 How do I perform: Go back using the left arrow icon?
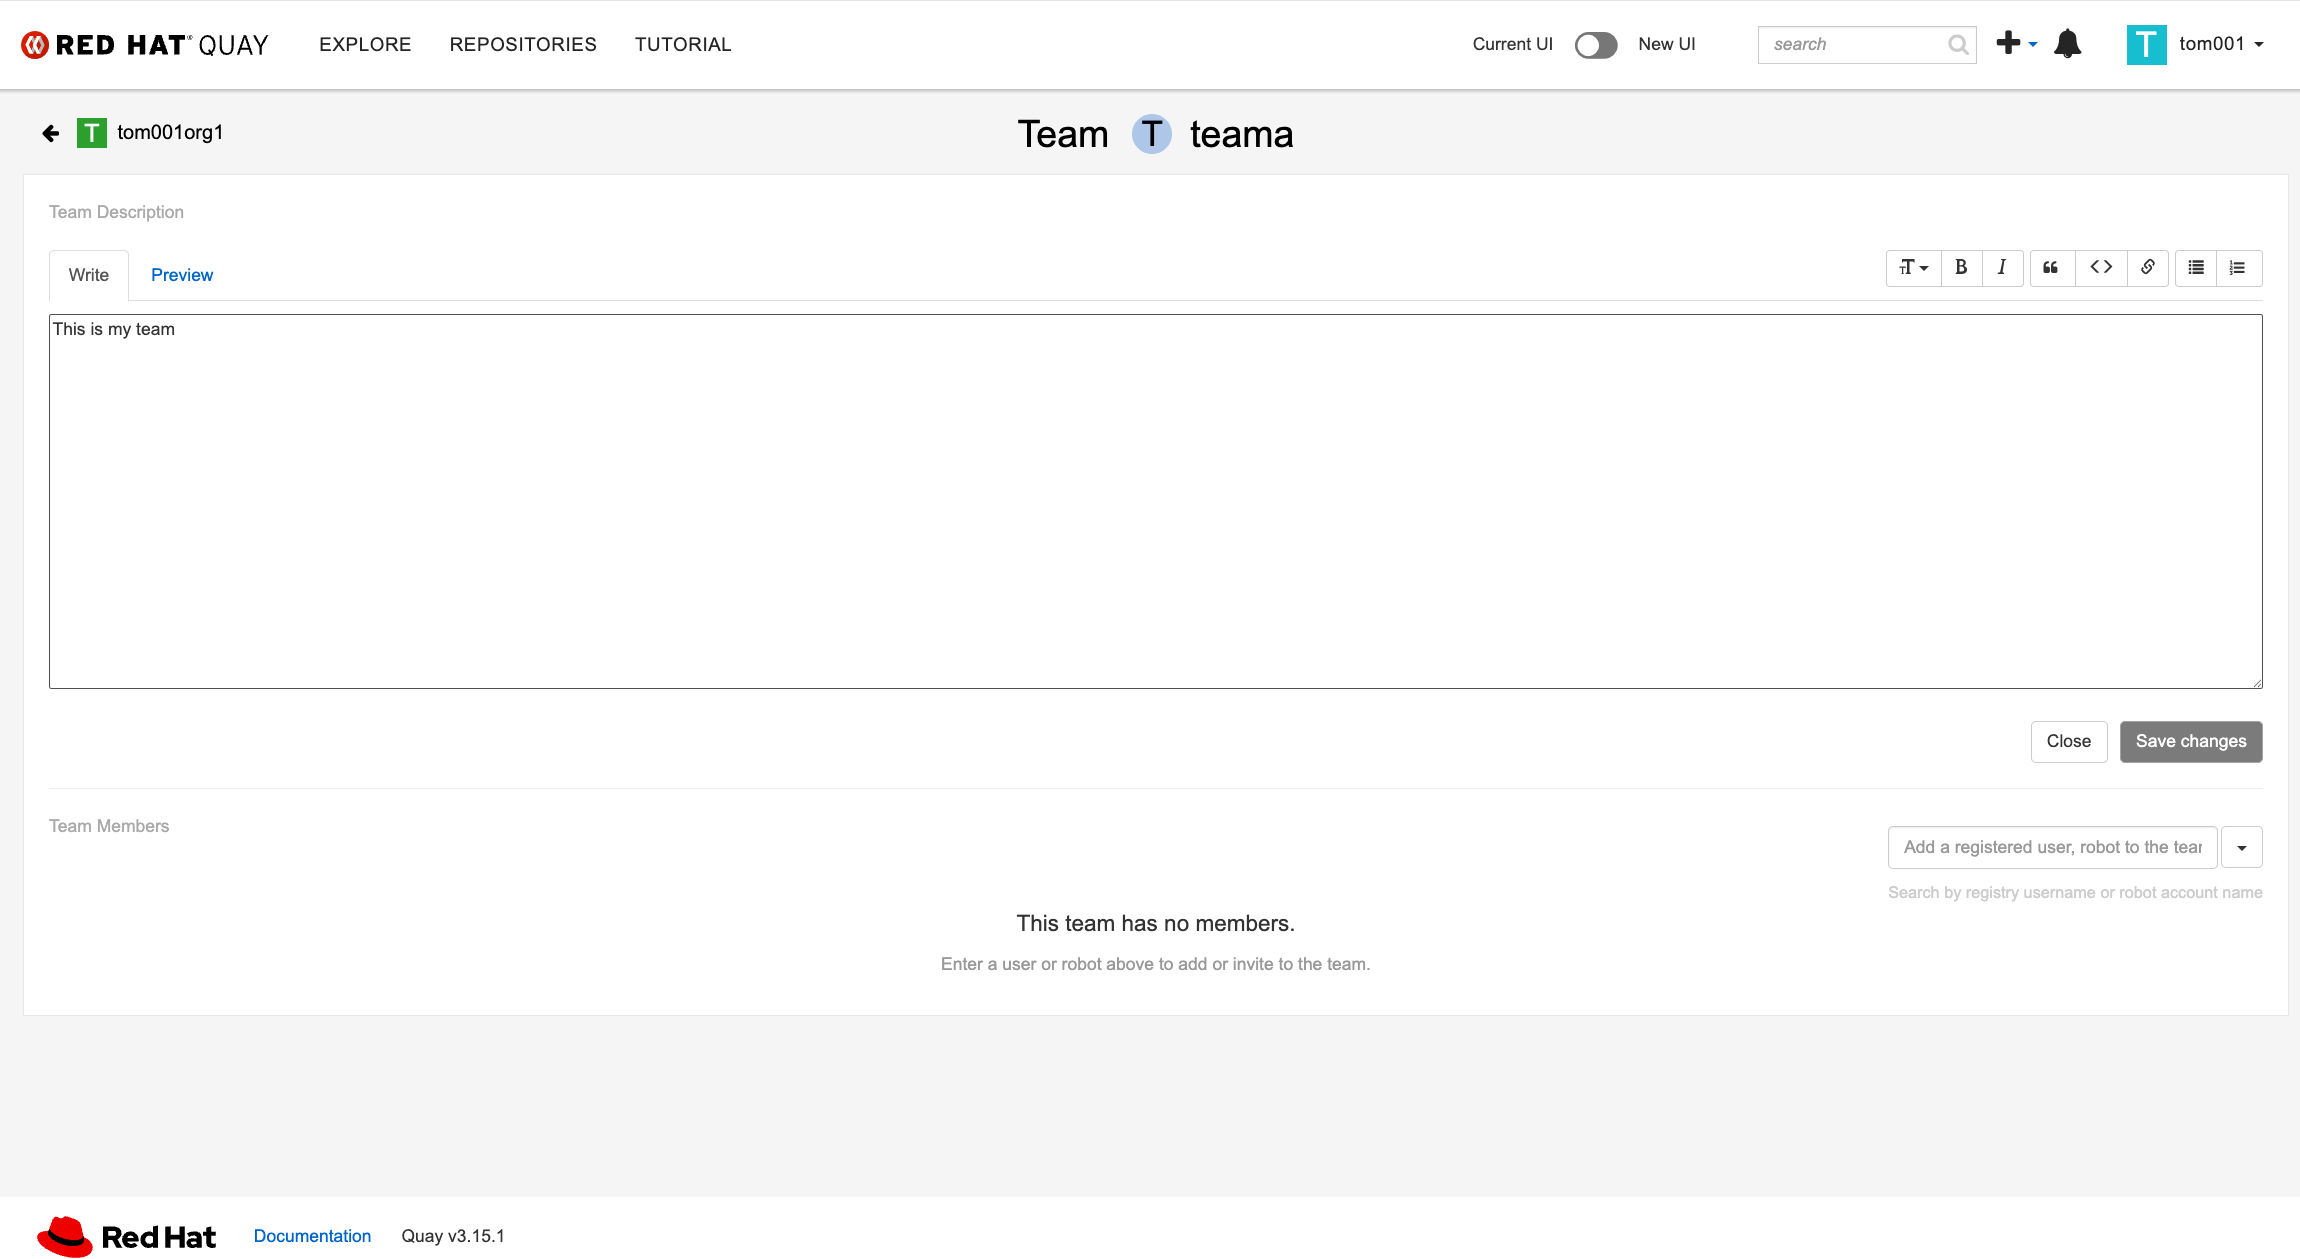(x=51, y=133)
